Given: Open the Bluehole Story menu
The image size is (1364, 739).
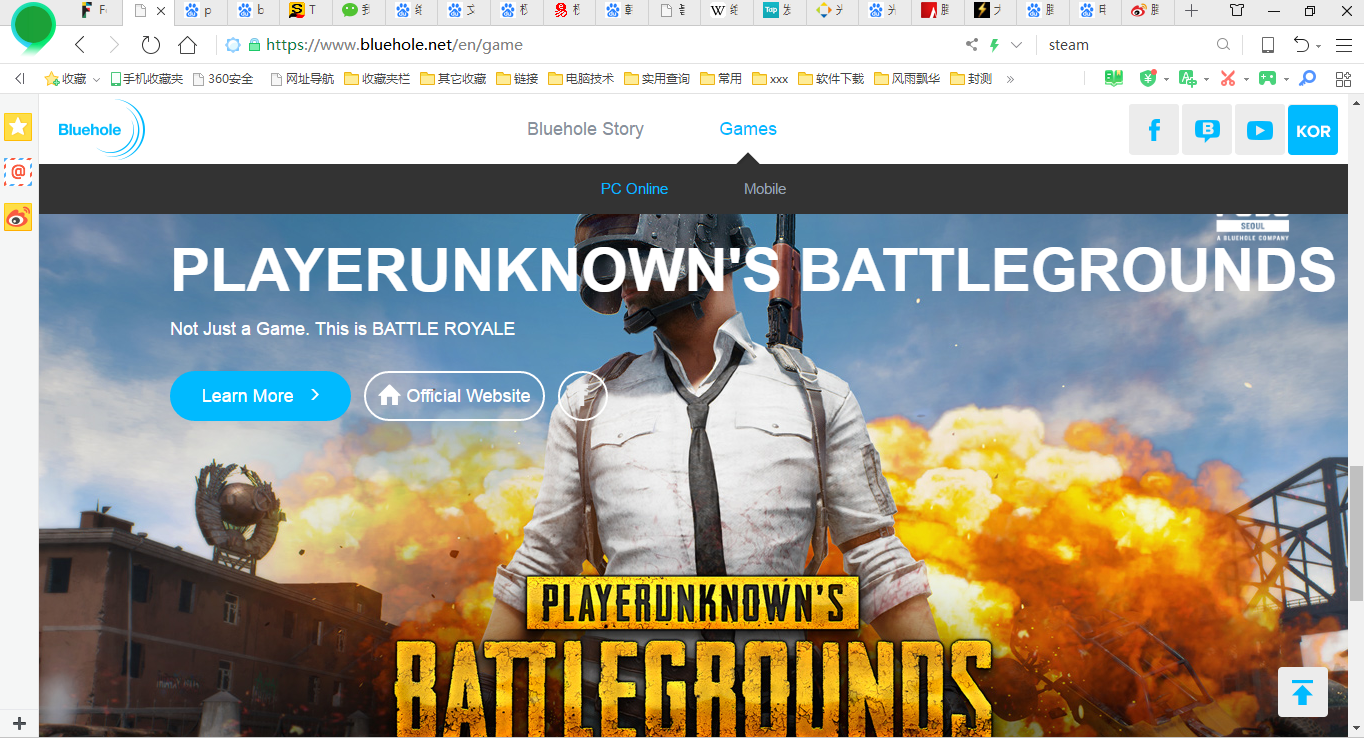Looking at the screenshot, I should coord(585,129).
